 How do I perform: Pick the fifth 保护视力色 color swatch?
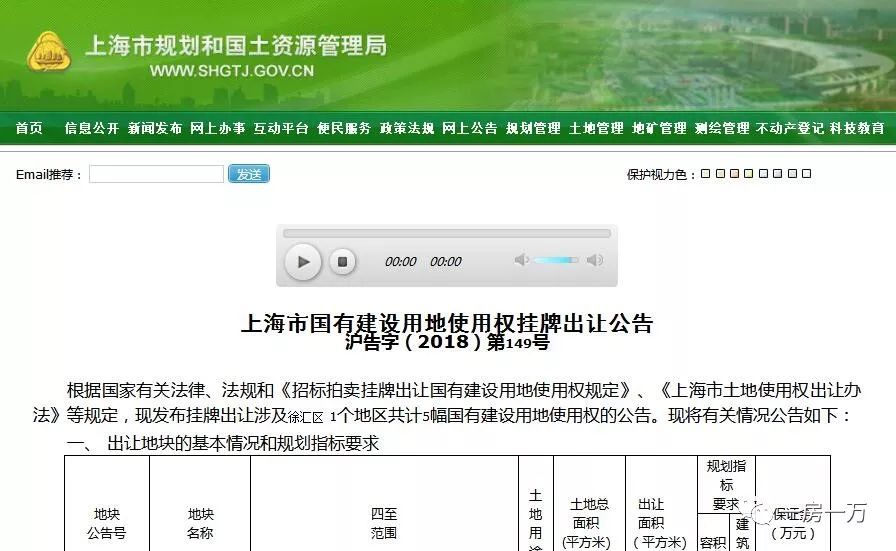(x=763, y=173)
